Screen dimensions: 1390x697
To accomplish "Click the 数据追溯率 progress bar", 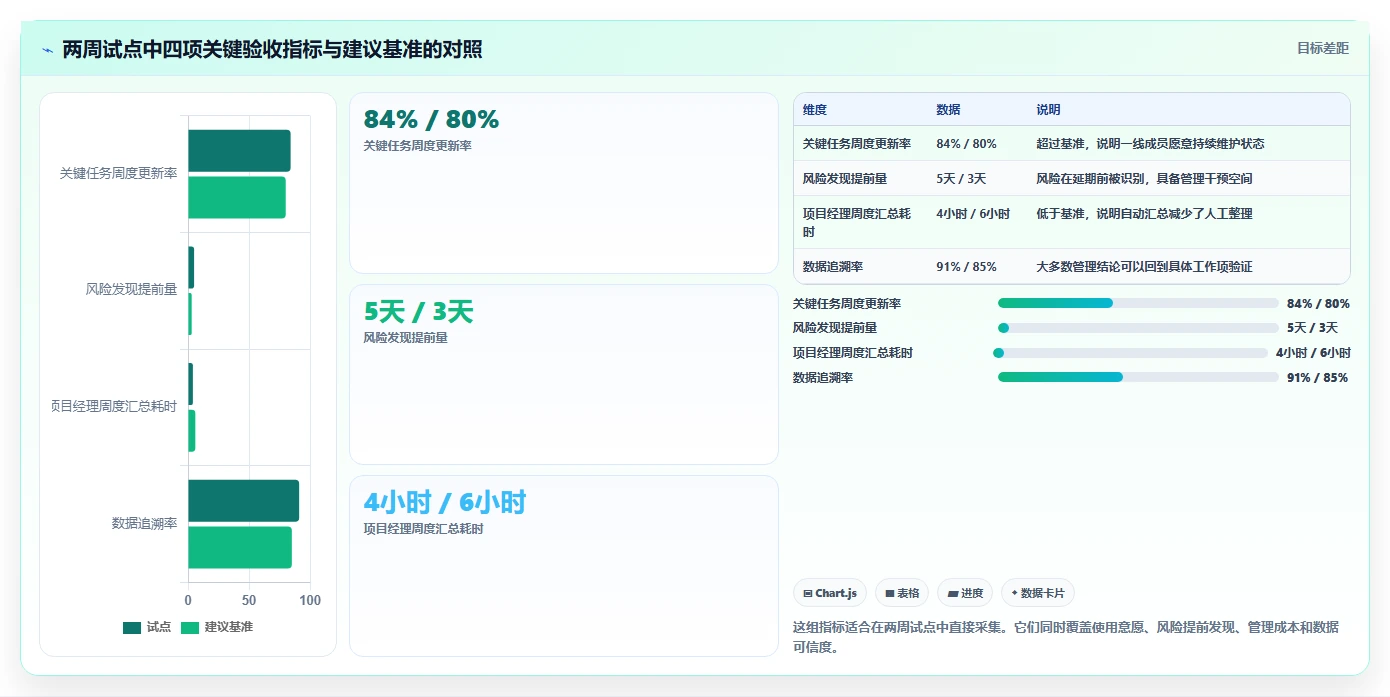I will point(1138,377).
